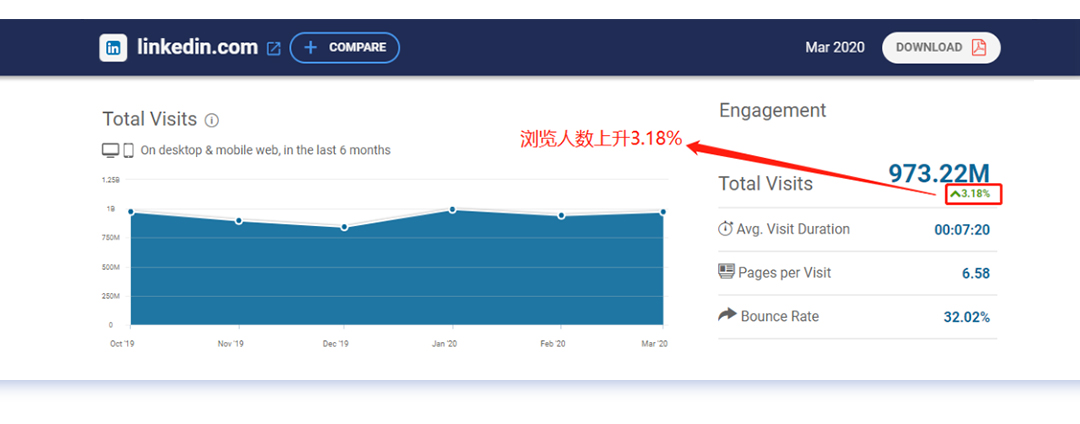This screenshot has width=1080, height=424.
Task: Click the mobile device icon
Action: (128, 150)
